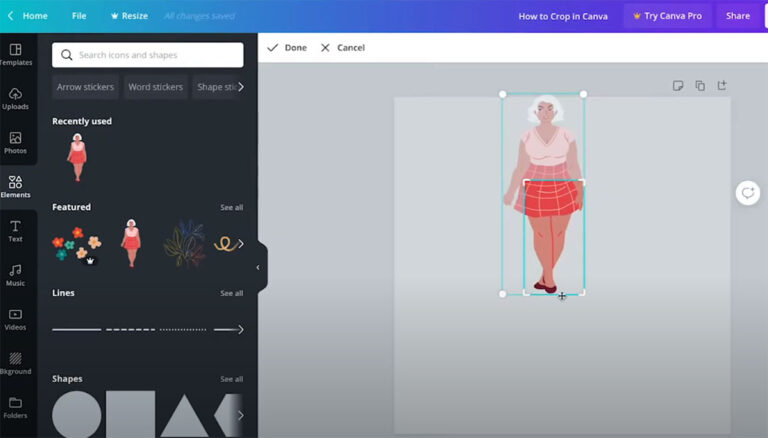Add a new page with the plus-page icon
The width and height of the screenshot is (768, 438).
click(722, 85)
